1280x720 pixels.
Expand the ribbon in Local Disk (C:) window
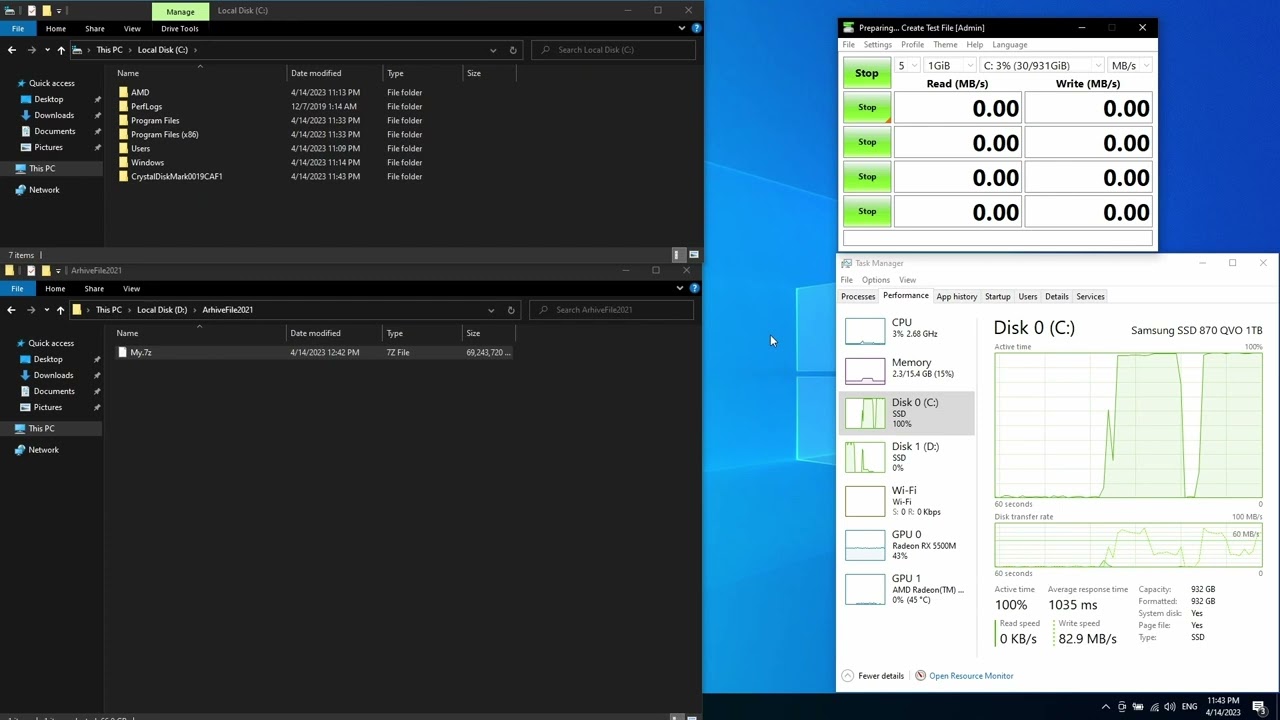coord(682,29)
